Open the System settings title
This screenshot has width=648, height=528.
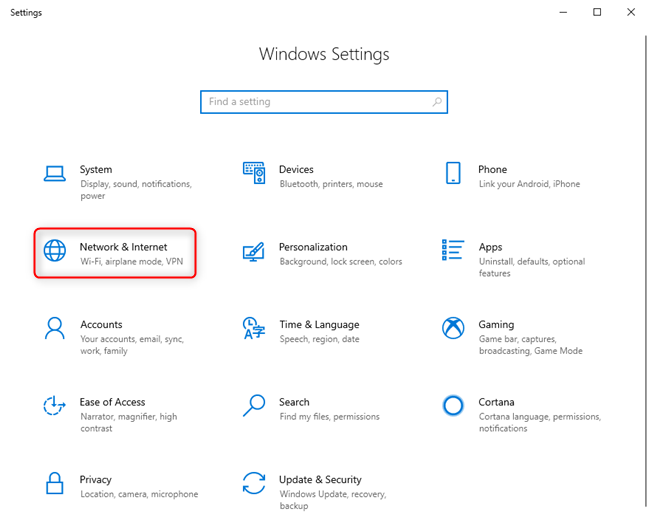[x=96, y=169]
